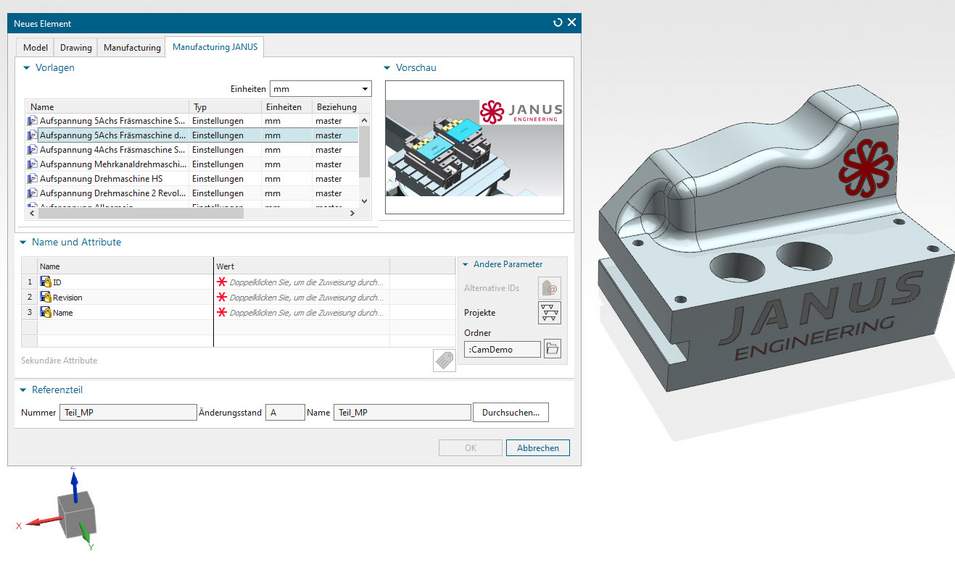This screenshot has height=564, width=955.
Task: Select template Aufspannung Drehmaschine HS
Action: (192, 179)
